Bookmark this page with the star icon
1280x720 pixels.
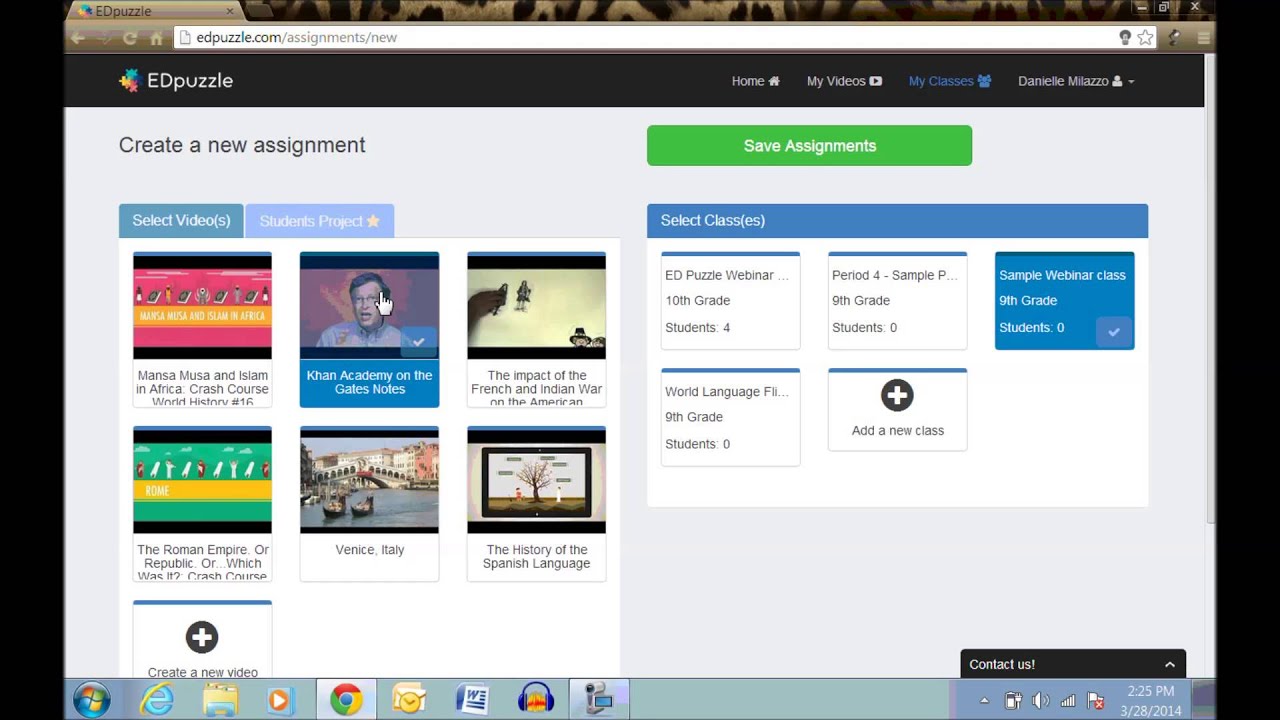point(1145,38)
